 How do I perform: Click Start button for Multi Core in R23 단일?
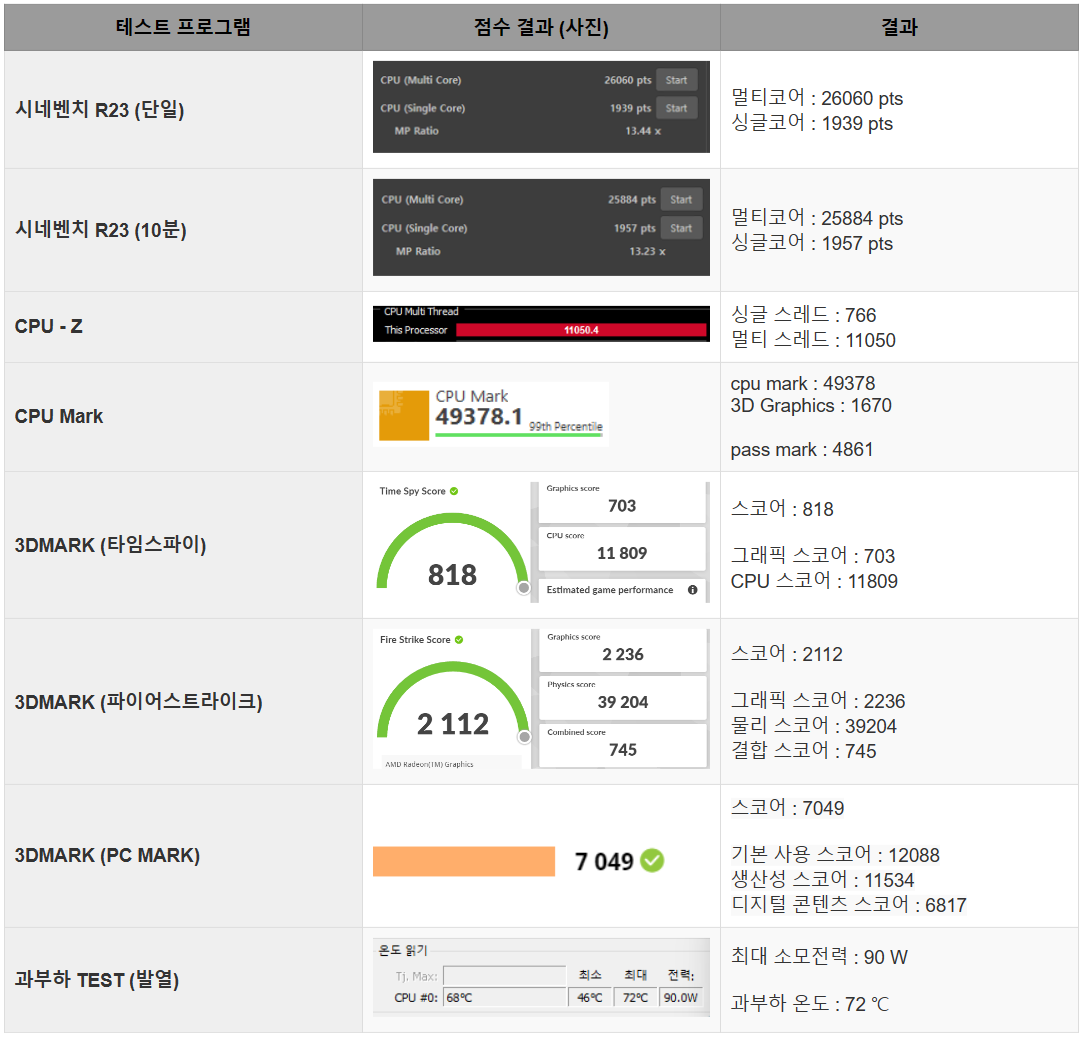click(676, 80)
